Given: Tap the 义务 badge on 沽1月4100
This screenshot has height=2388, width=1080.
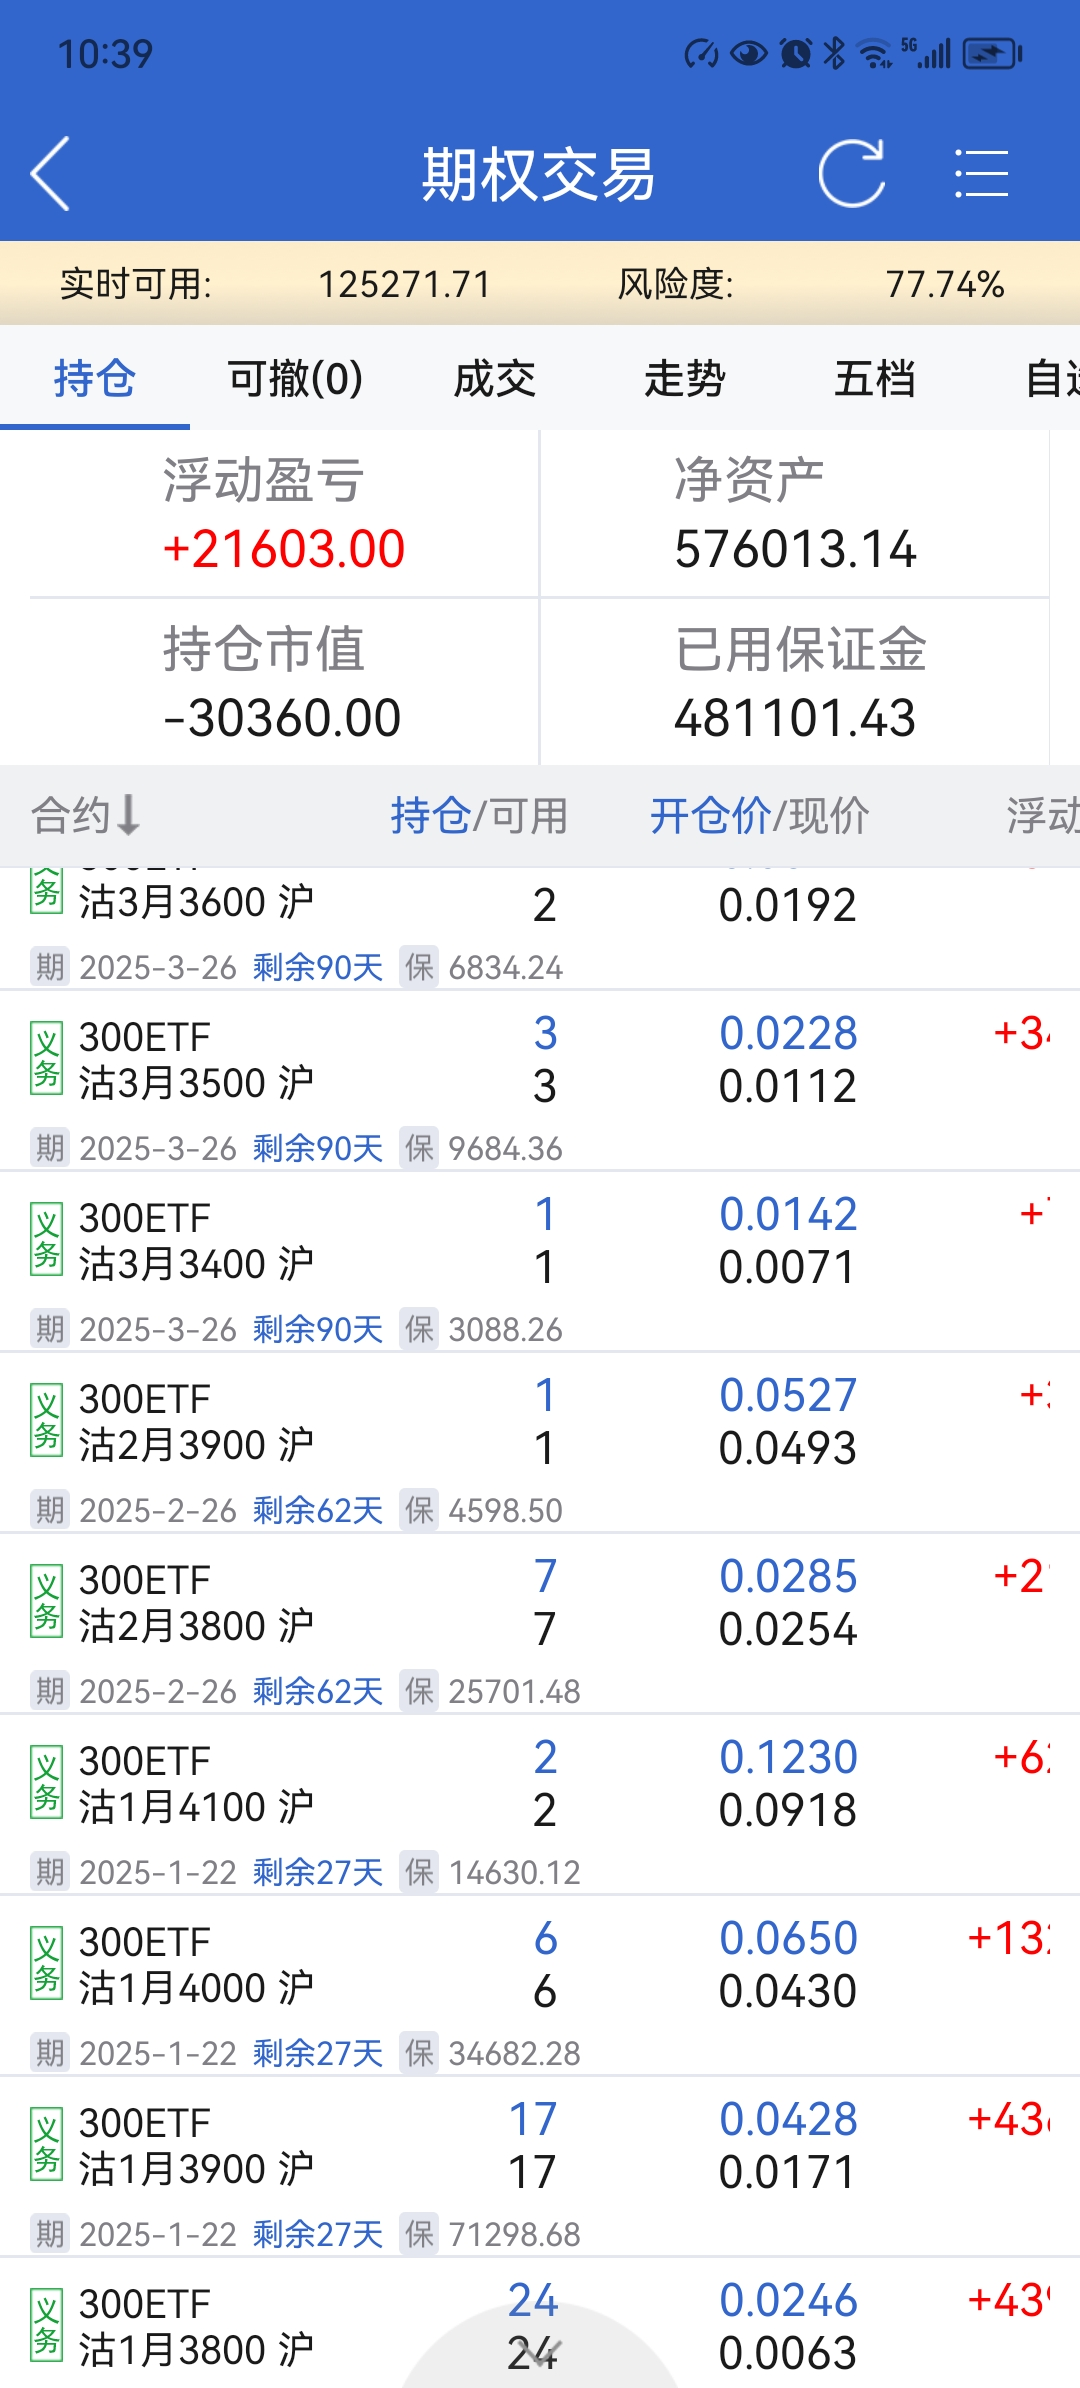Looking at the screenshot, I should point(46,1782).
